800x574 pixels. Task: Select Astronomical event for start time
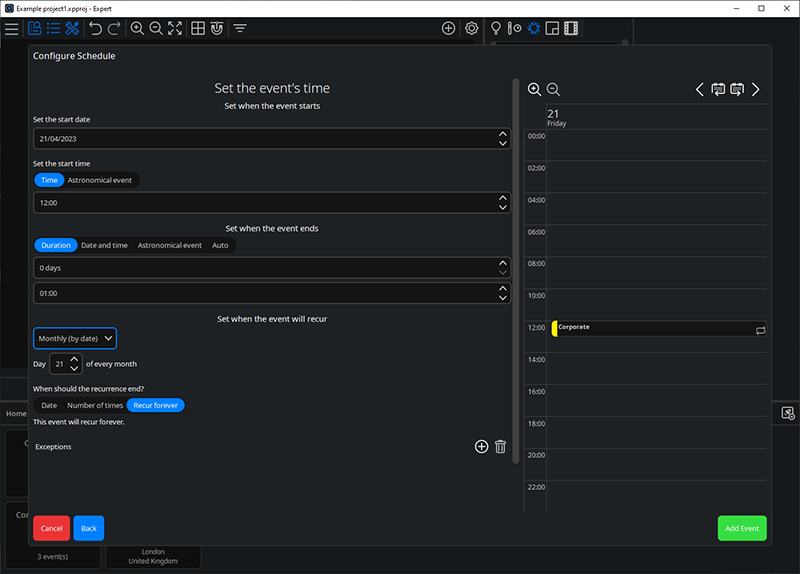[101, 180]
